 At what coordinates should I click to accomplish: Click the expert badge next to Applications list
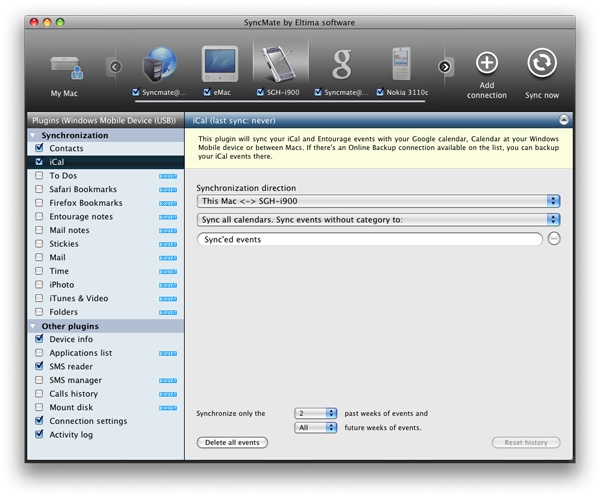point(168,354)
